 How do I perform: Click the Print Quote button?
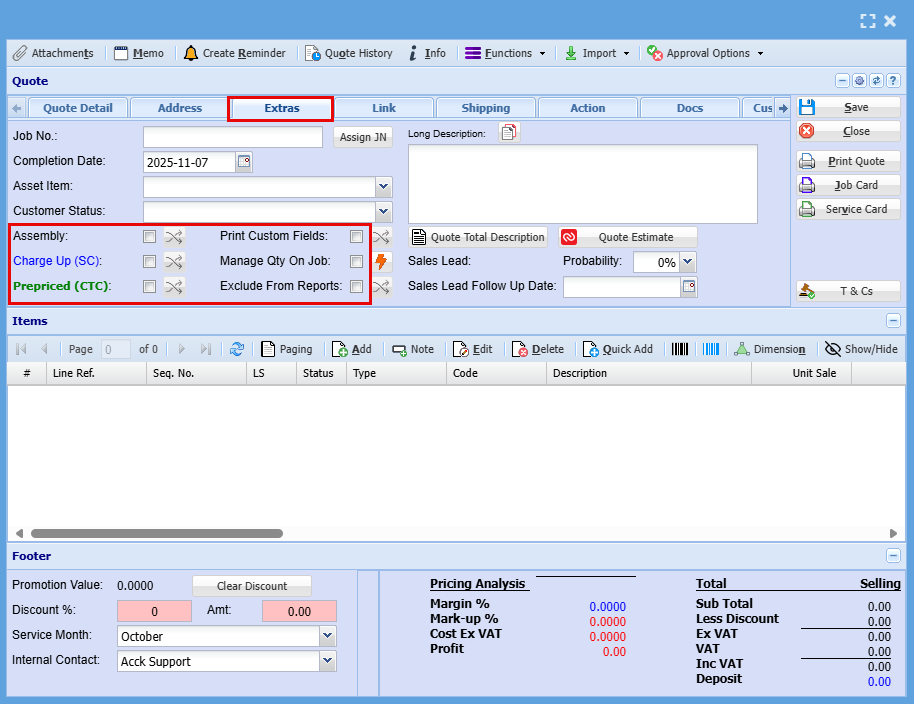847,161
